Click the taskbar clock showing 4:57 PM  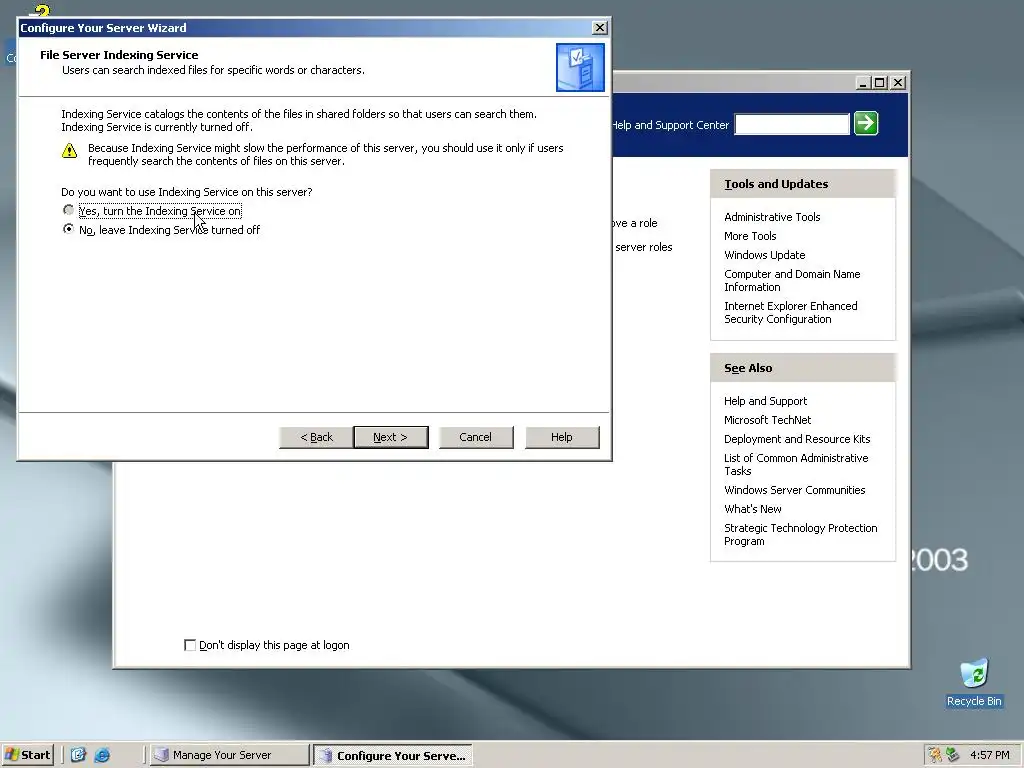(989, 755)
